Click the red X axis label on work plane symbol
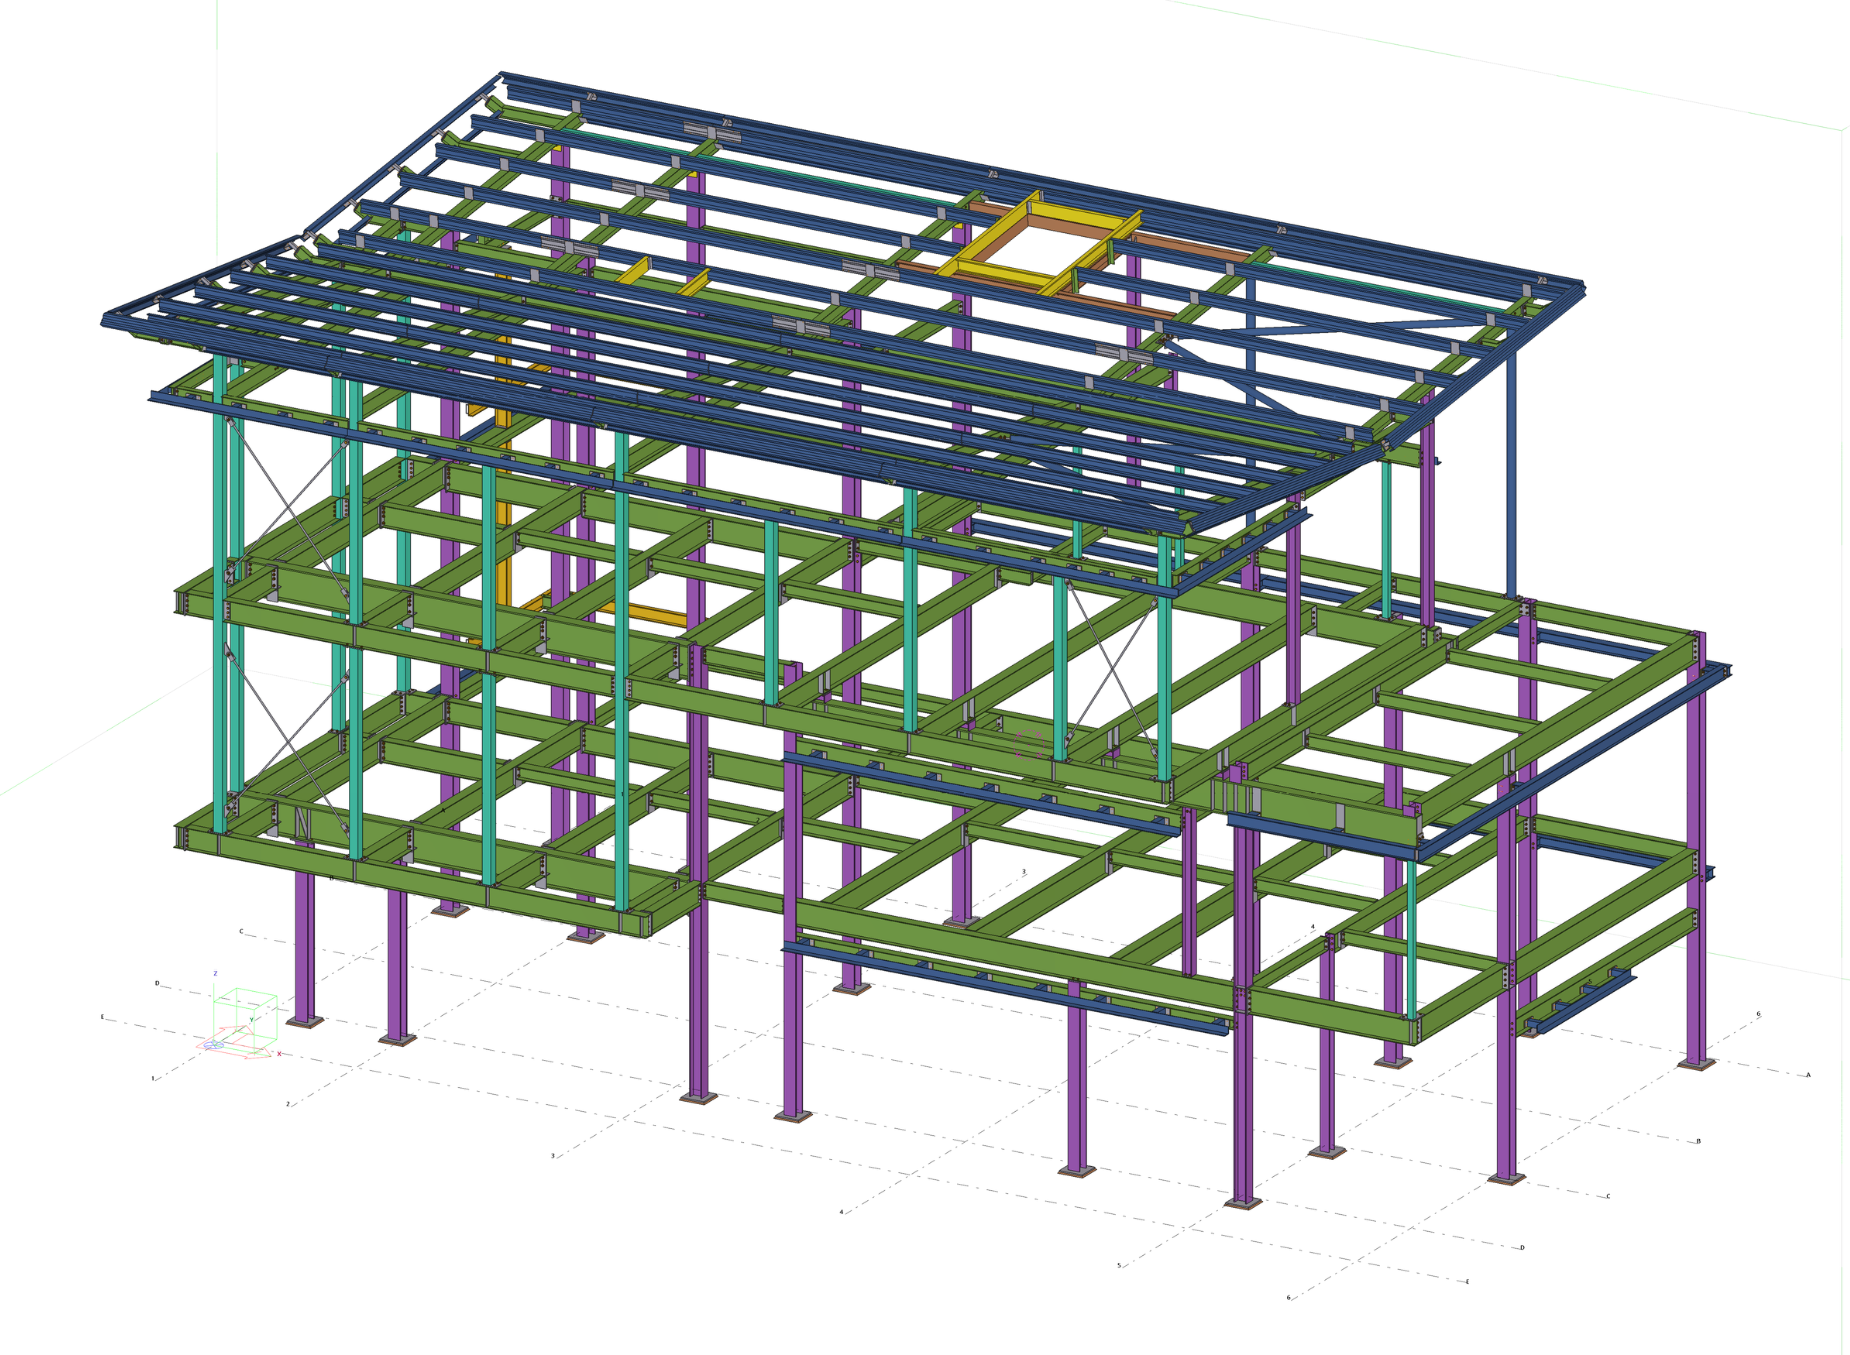This screenshot has height=1355, width=1850. click(x=279, y=1054)
